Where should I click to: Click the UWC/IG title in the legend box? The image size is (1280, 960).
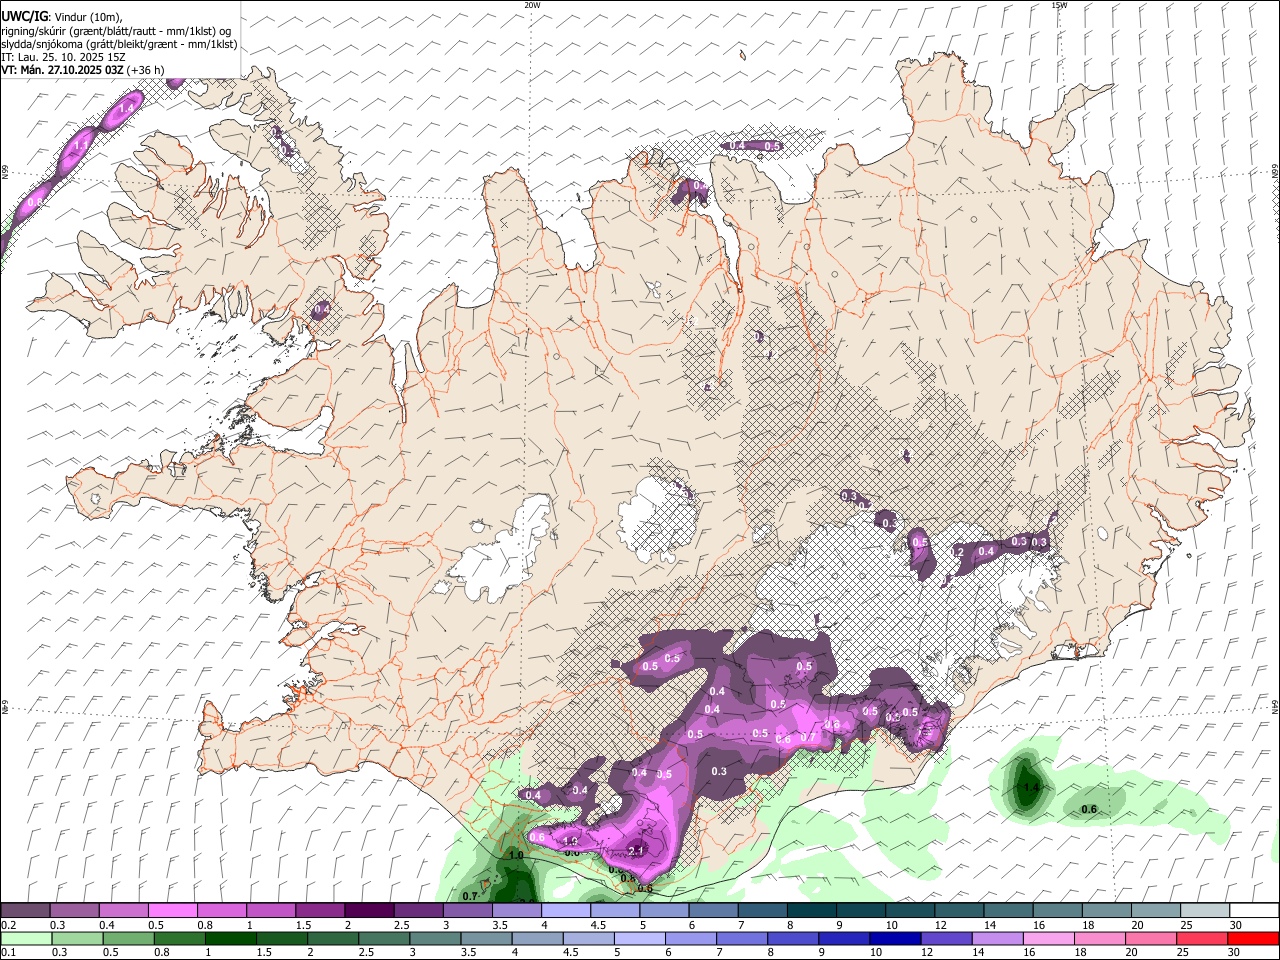tap(23, 15)
